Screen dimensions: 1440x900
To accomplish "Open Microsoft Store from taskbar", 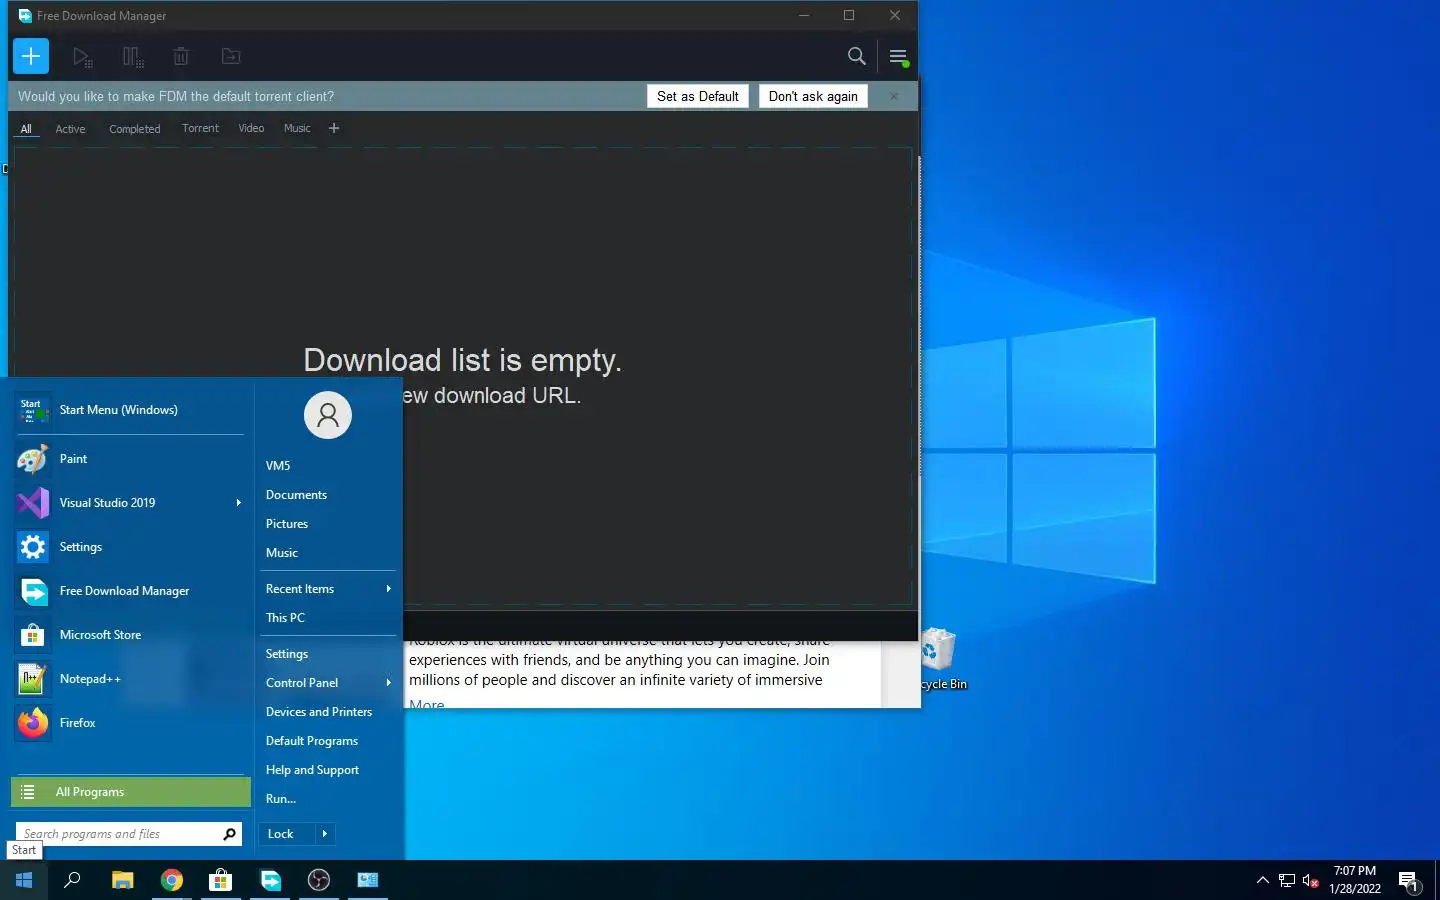I will [x=220, y=880].
